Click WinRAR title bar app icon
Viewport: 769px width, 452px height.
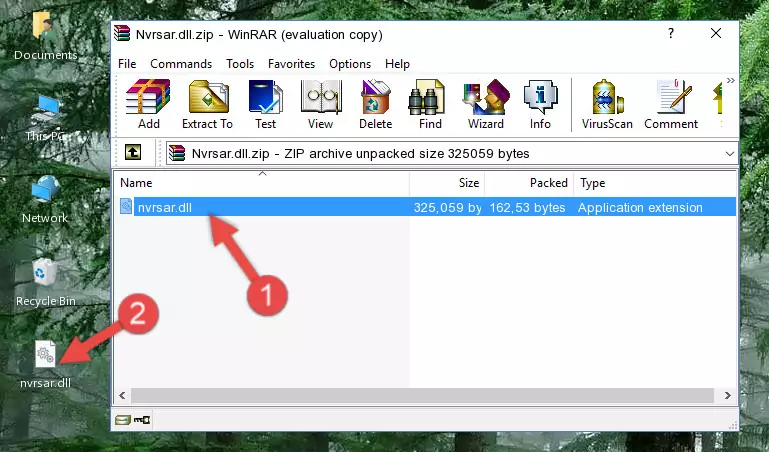[x=122, y=34]
